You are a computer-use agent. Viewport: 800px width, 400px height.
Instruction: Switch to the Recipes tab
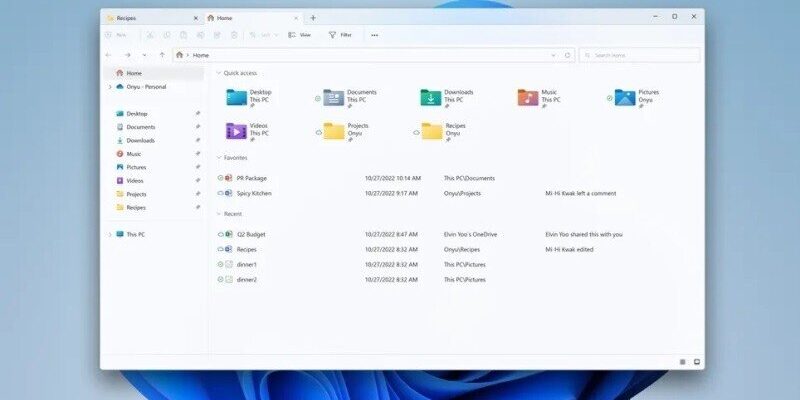[x=152, y=18]
